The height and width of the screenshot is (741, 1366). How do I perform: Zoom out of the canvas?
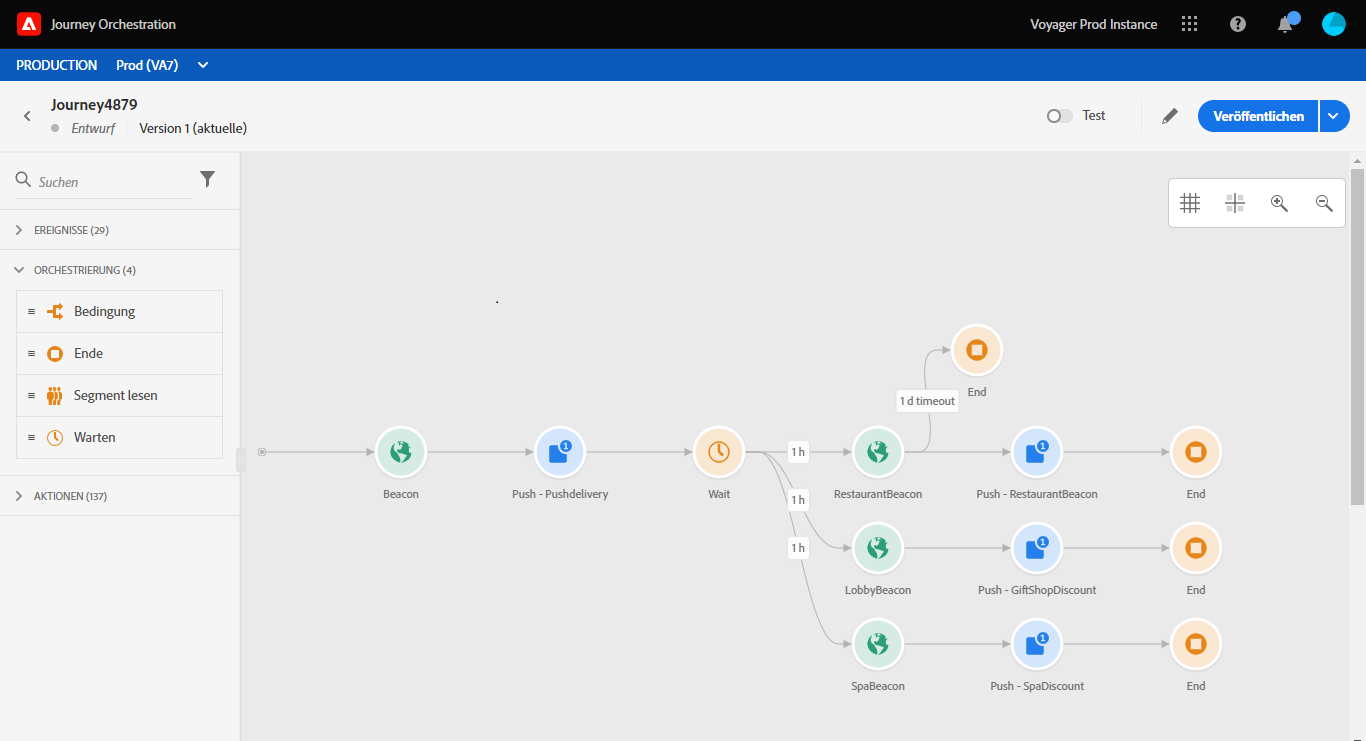tap(1324, 203)
